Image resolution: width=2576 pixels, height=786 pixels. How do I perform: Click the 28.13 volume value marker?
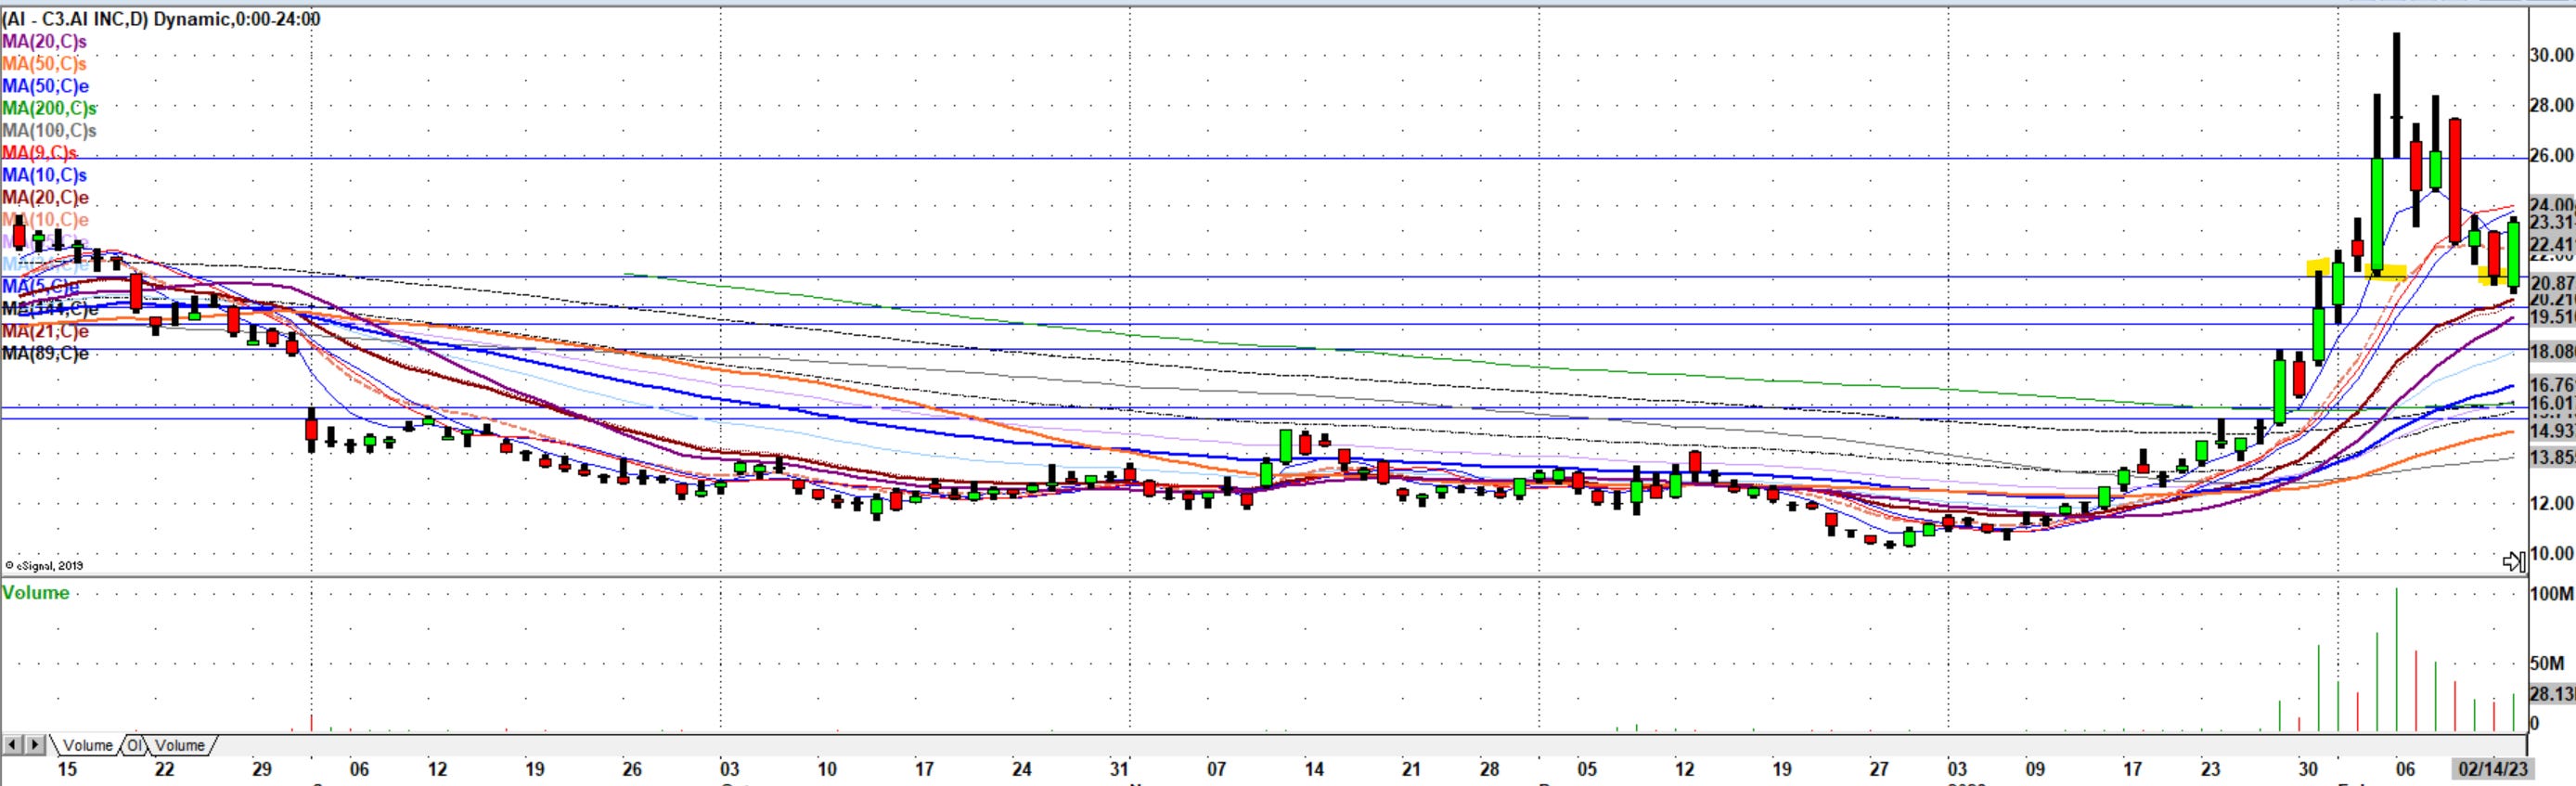2551,694
